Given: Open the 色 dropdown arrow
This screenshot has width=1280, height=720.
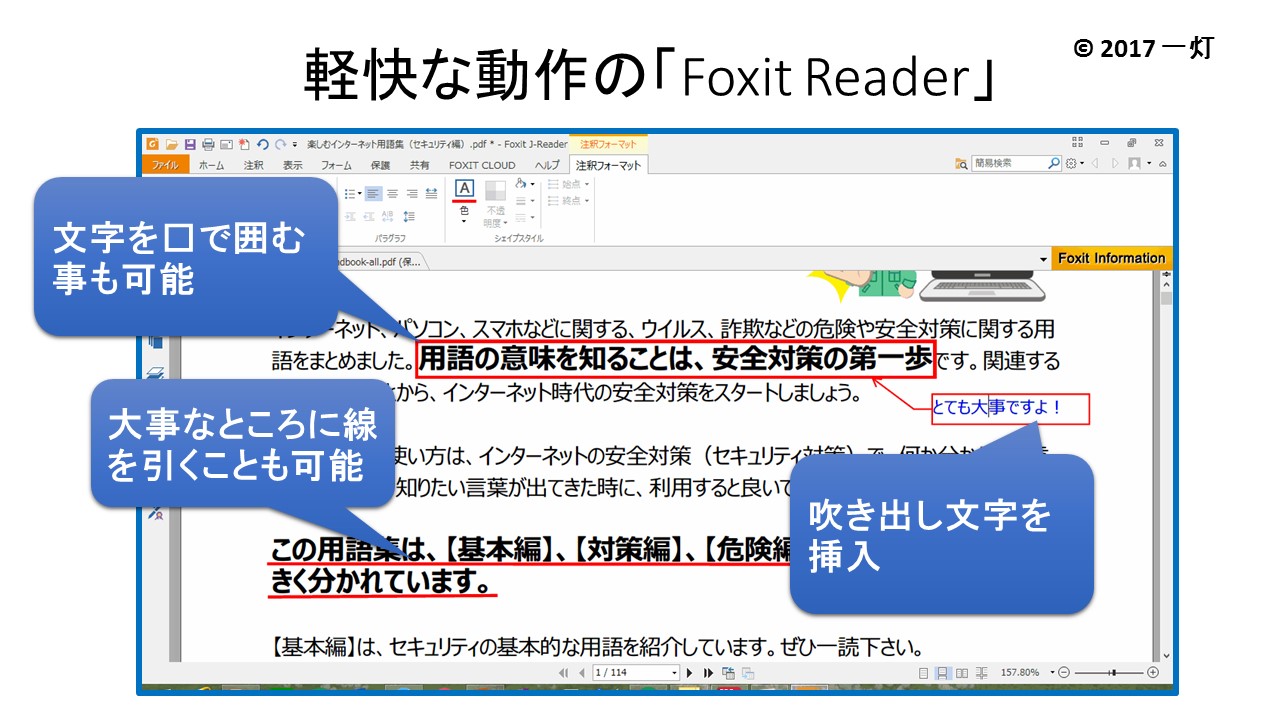Looking at the screenshot, I should pyautogui.click(x=464, y=221).
